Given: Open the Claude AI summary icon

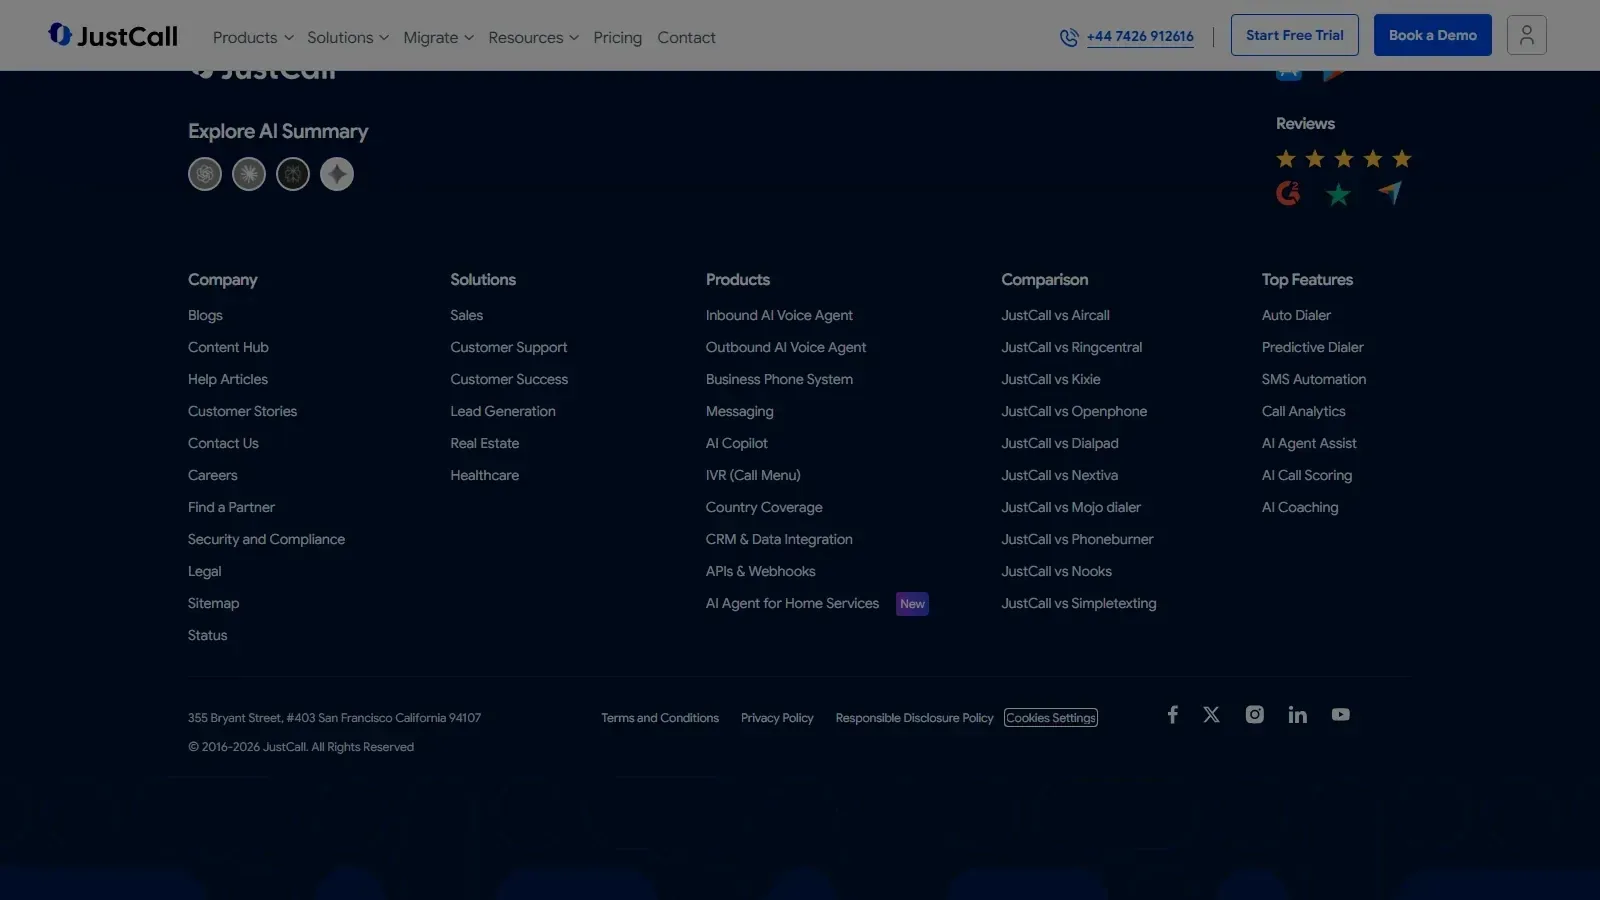Looking at the screenshot, I should click(x=249, y=174).
